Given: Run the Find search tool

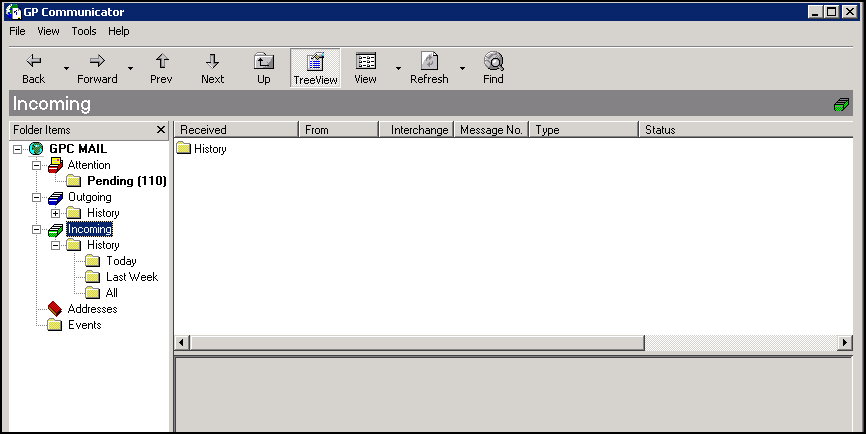Looking at the screenshot, I should (x=493, y=62).
